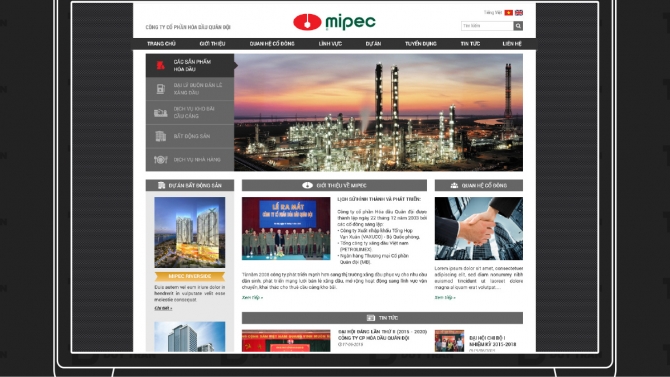Open the GIỚI THIỆU VỀ MIPEC heading
670x377 pixels.
(341, 186)
